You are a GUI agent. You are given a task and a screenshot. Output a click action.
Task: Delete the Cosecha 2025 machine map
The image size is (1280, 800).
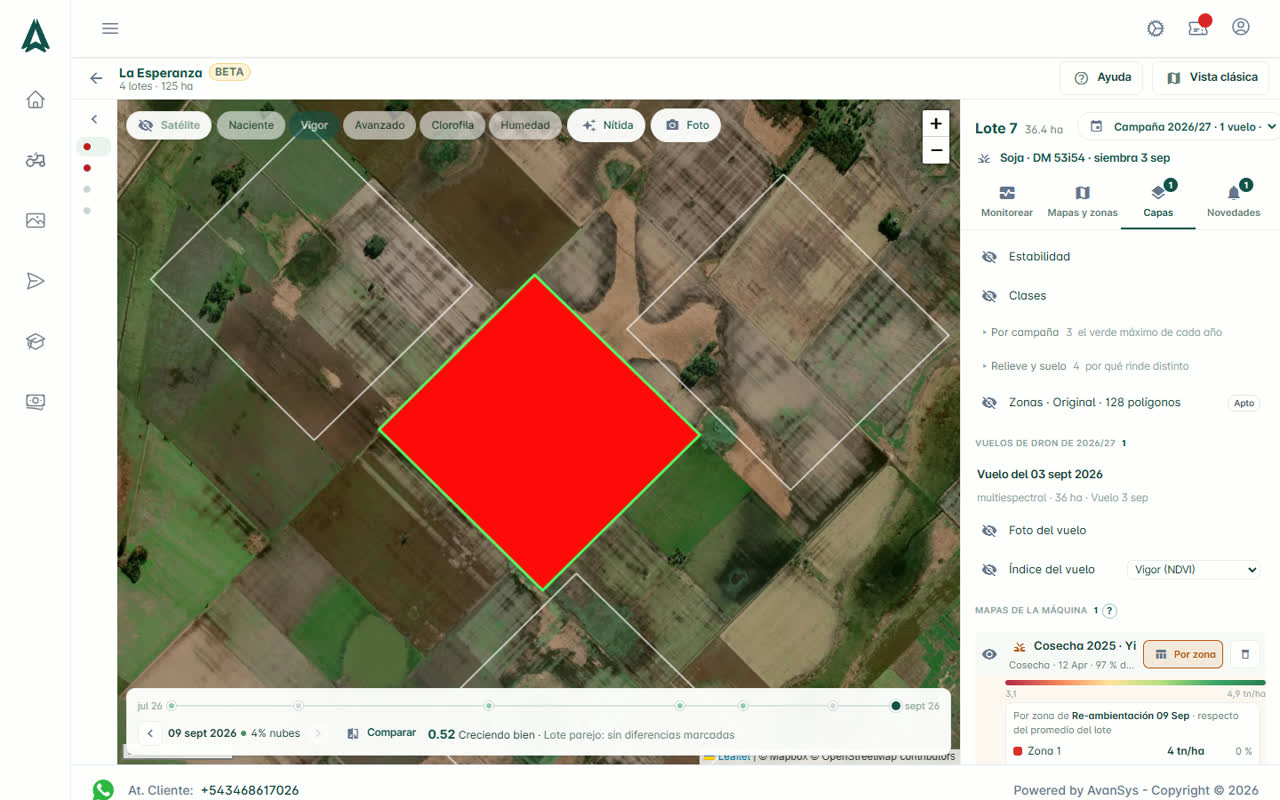1245,655
